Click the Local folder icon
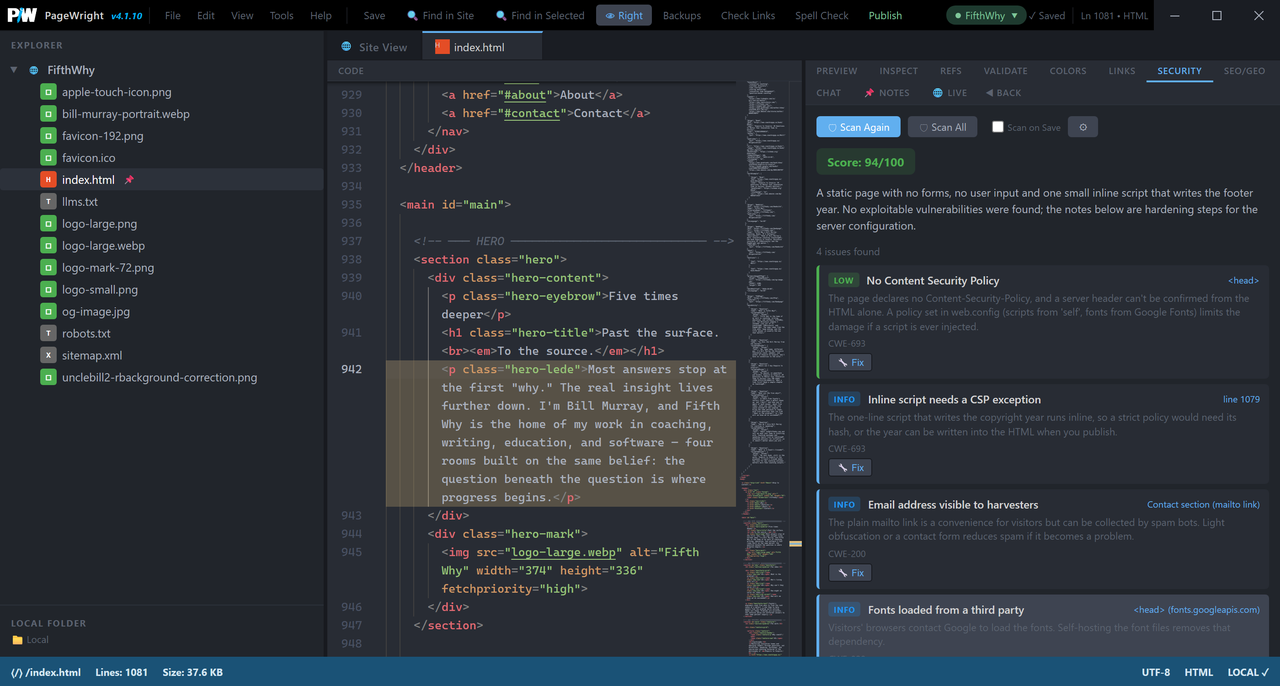Screen dimensions: 1280x686 click(17, 640)
